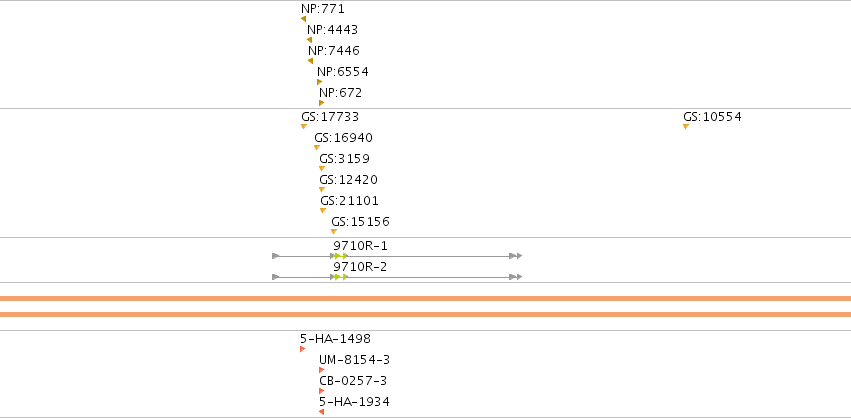Click the green exon arrows of 9710R-2
Screen dimensions: 851x418
point(340,277)
